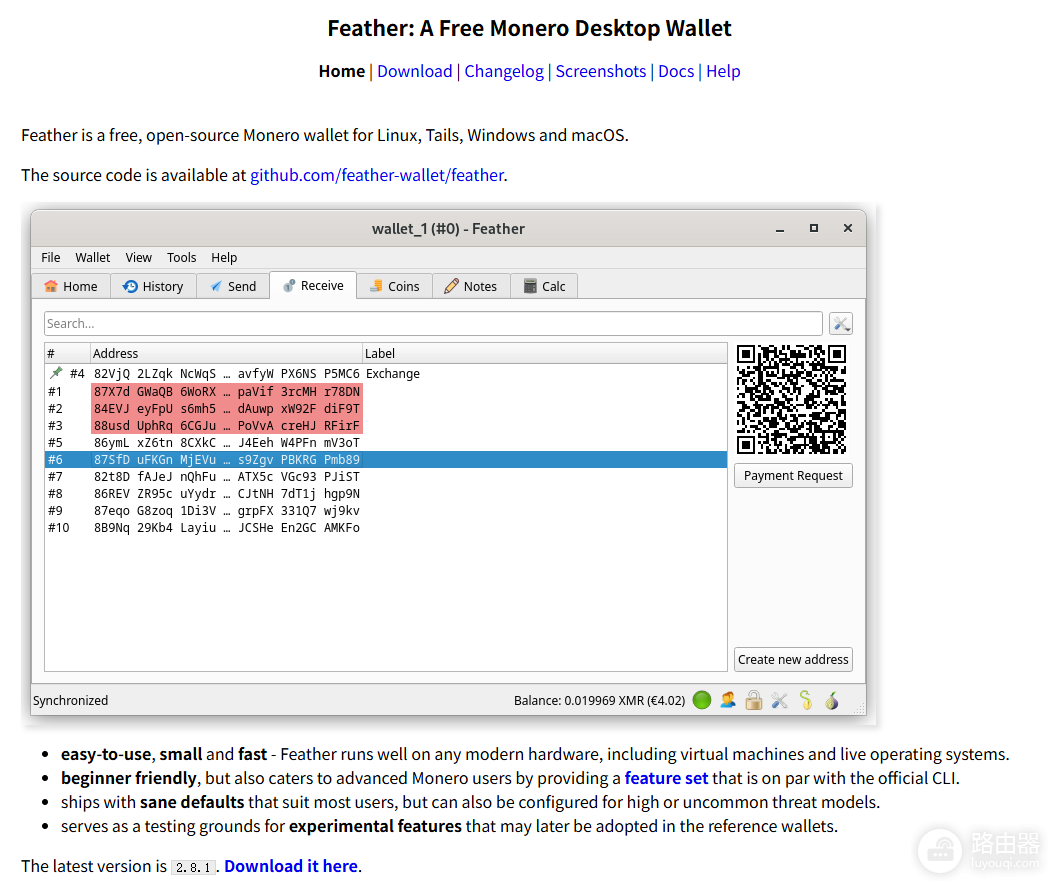Open the Notes tab

click(x=471, y=286)
